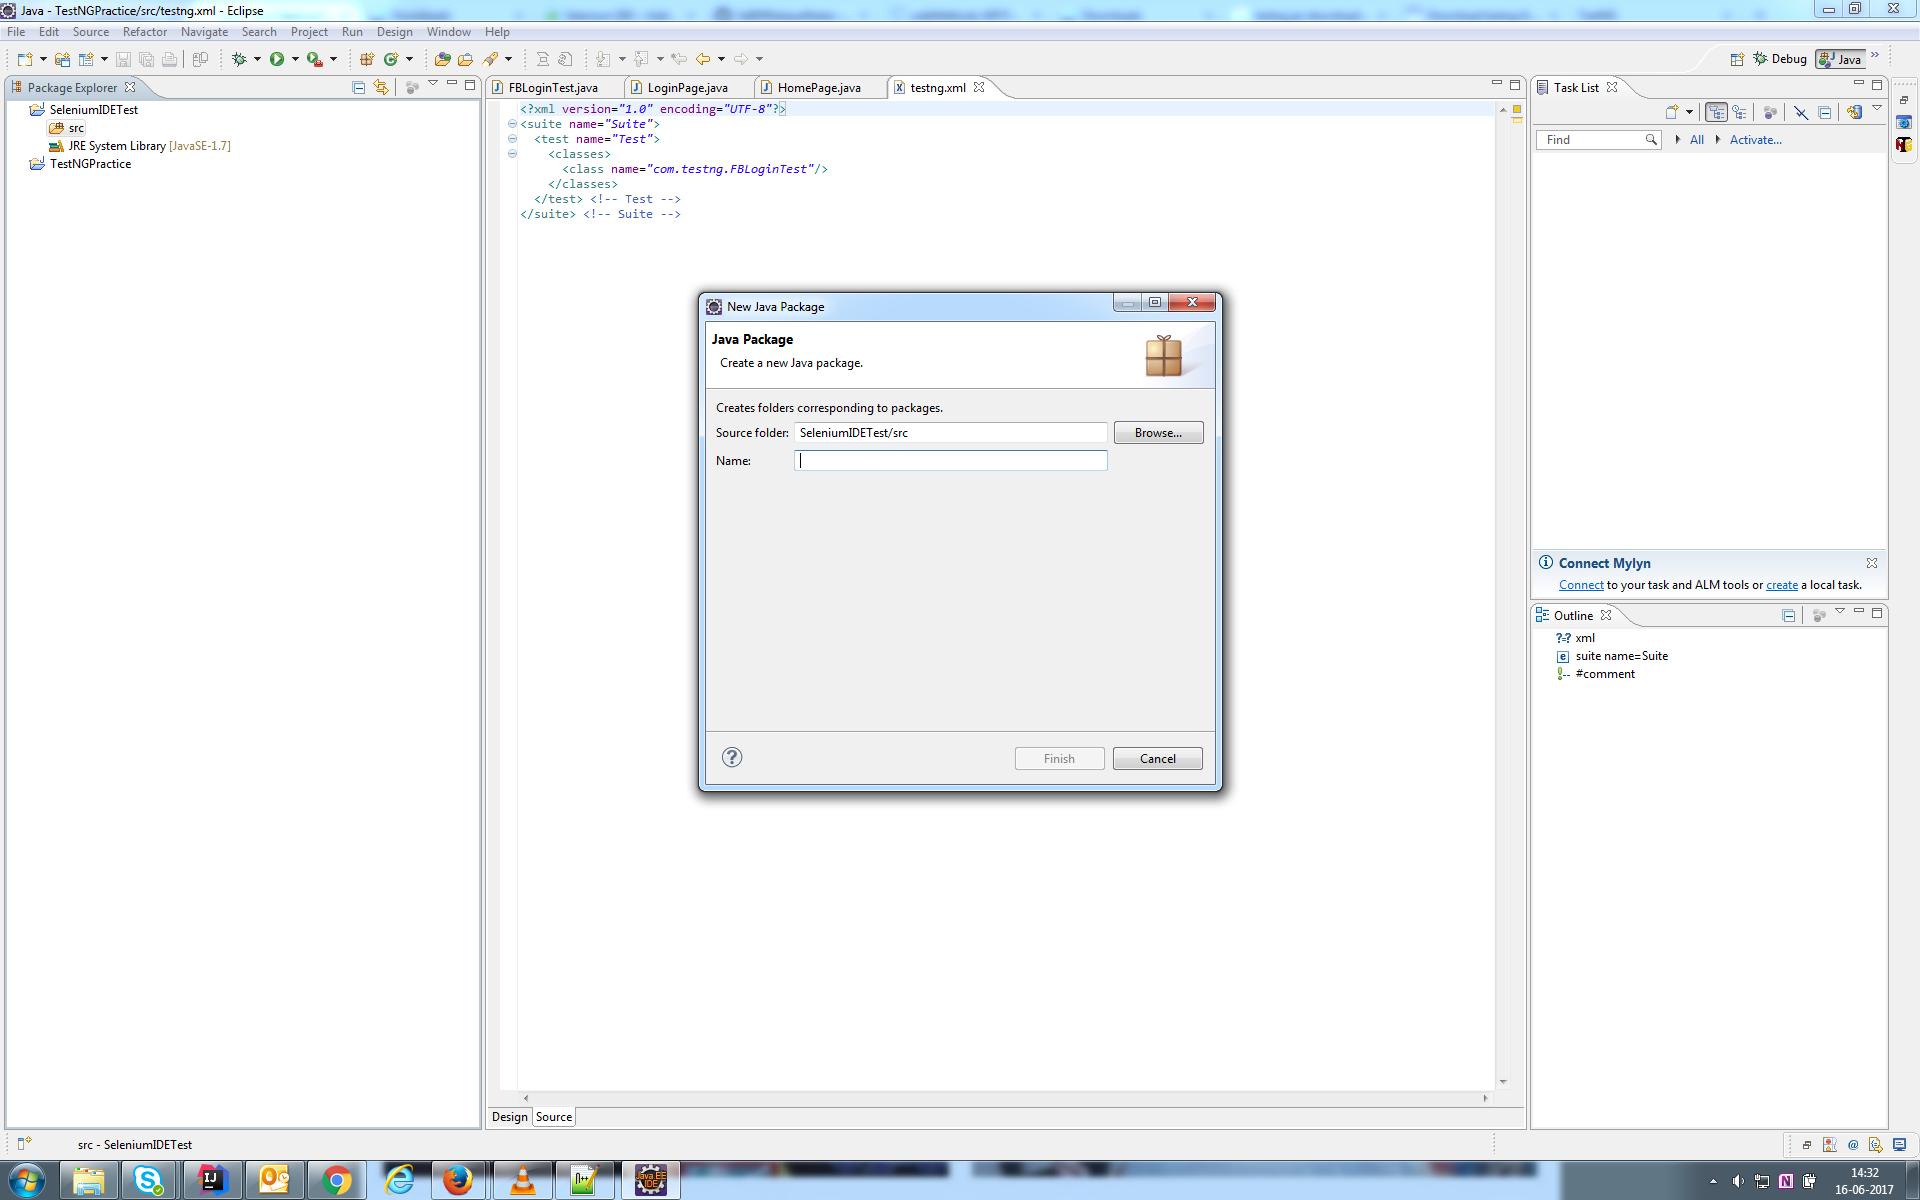The image size is (1920, 1200).
Task: Open the Refactor menu
Action: coord(144,32)
